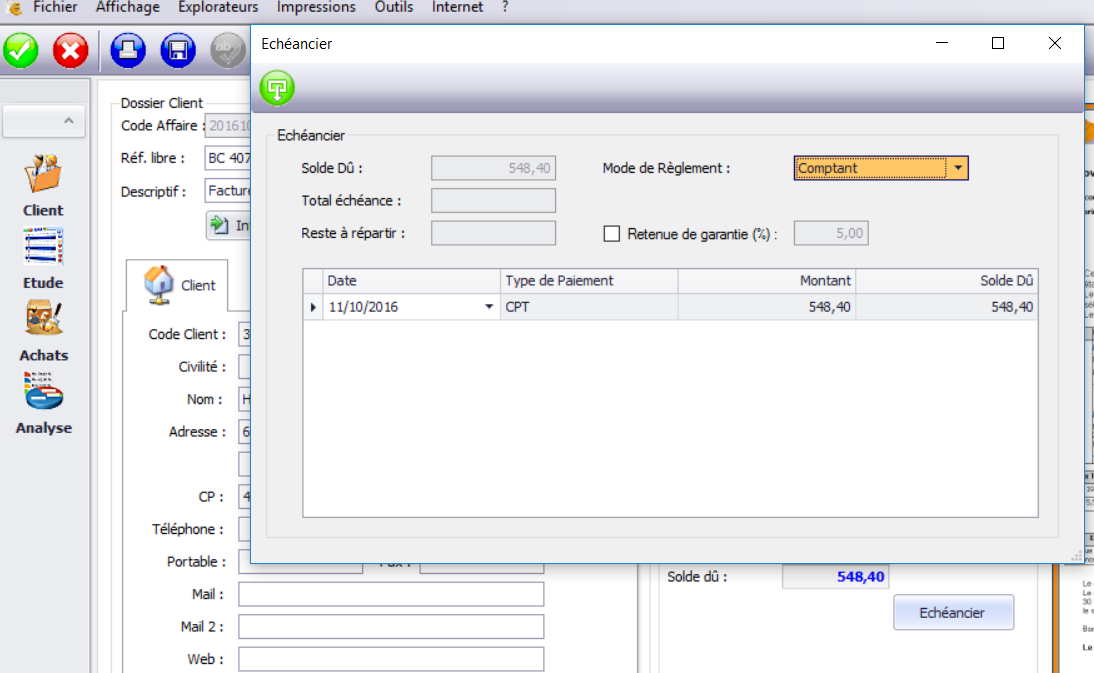1094x673 pixels.
Task: Click into the Mail 2 input field
Action: tap(391, 627)
